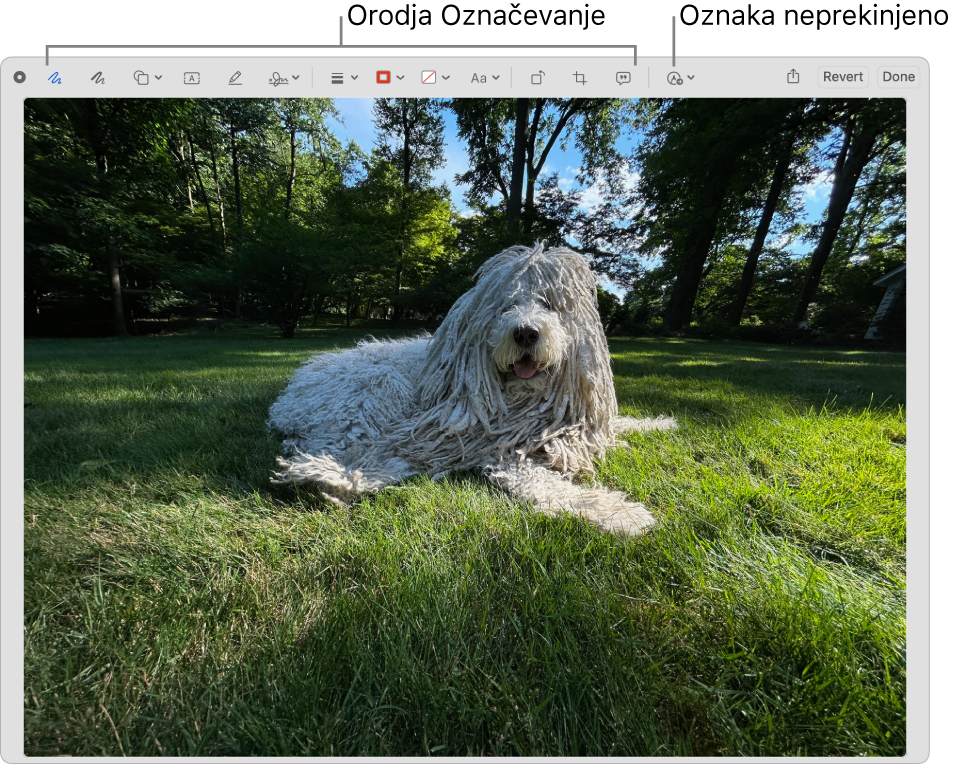Select the Draw tool
Viewport: 968px width, 766px height.
98,78
